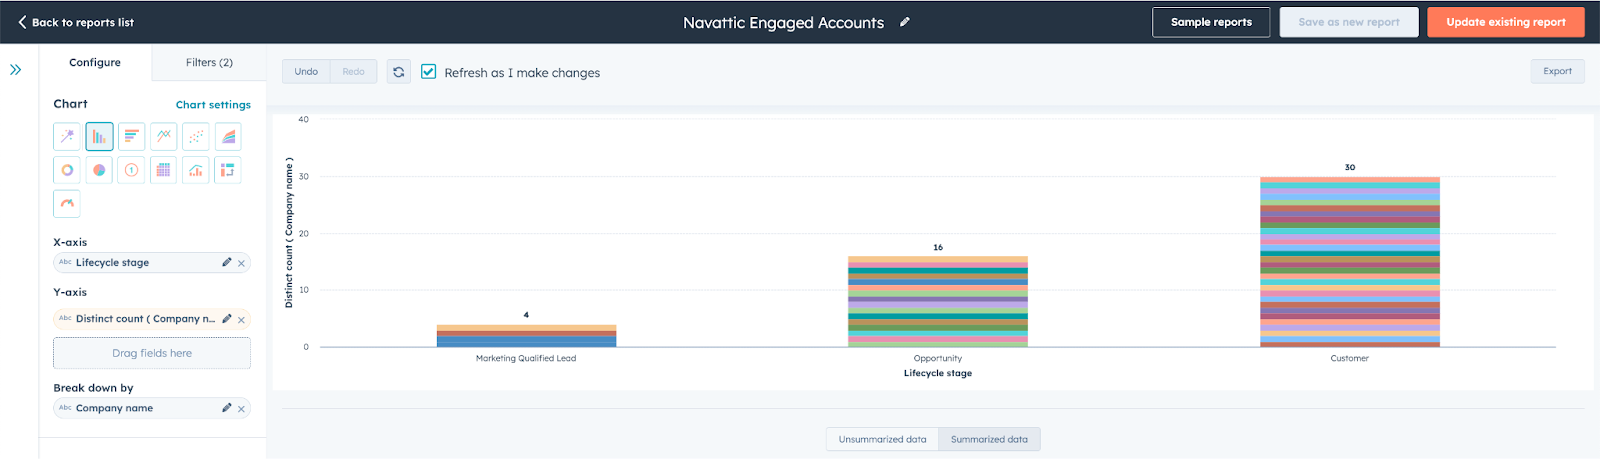Image resolution: width=1600 pixels, height=459 pixels.
Task: Uncheck Refresh as I make changes
Action: [x=429, y=72]
